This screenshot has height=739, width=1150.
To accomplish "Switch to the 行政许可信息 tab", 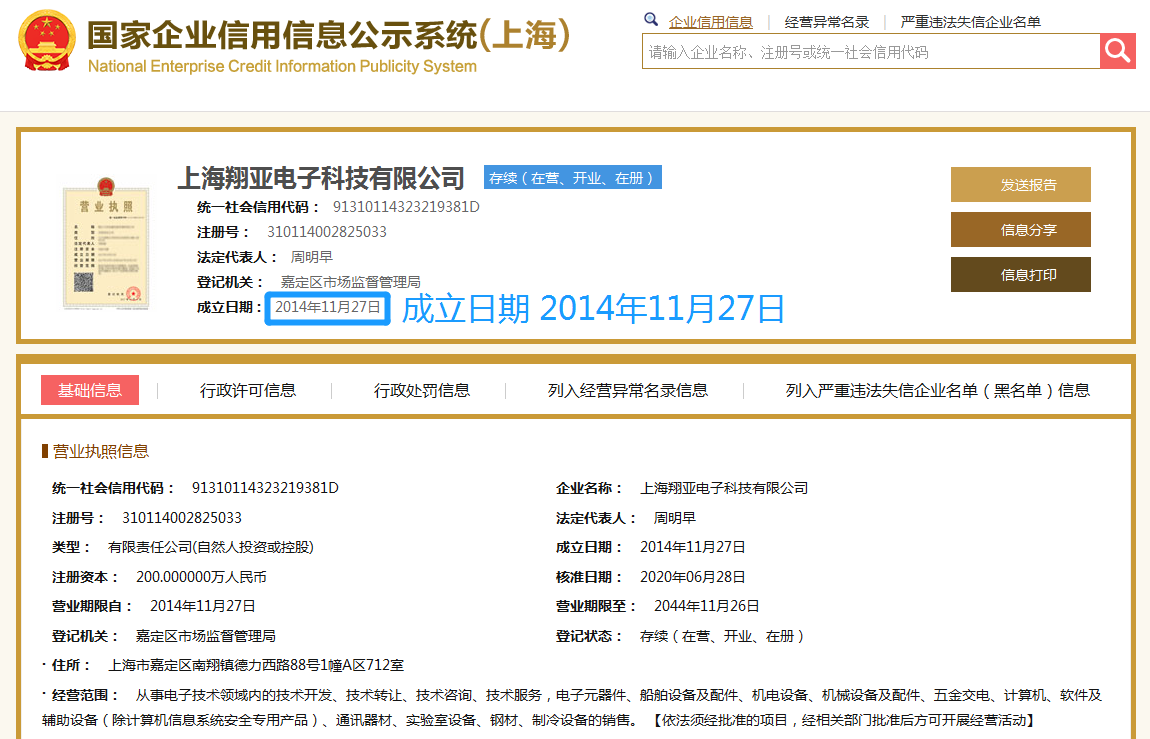I will click(248, 390).
